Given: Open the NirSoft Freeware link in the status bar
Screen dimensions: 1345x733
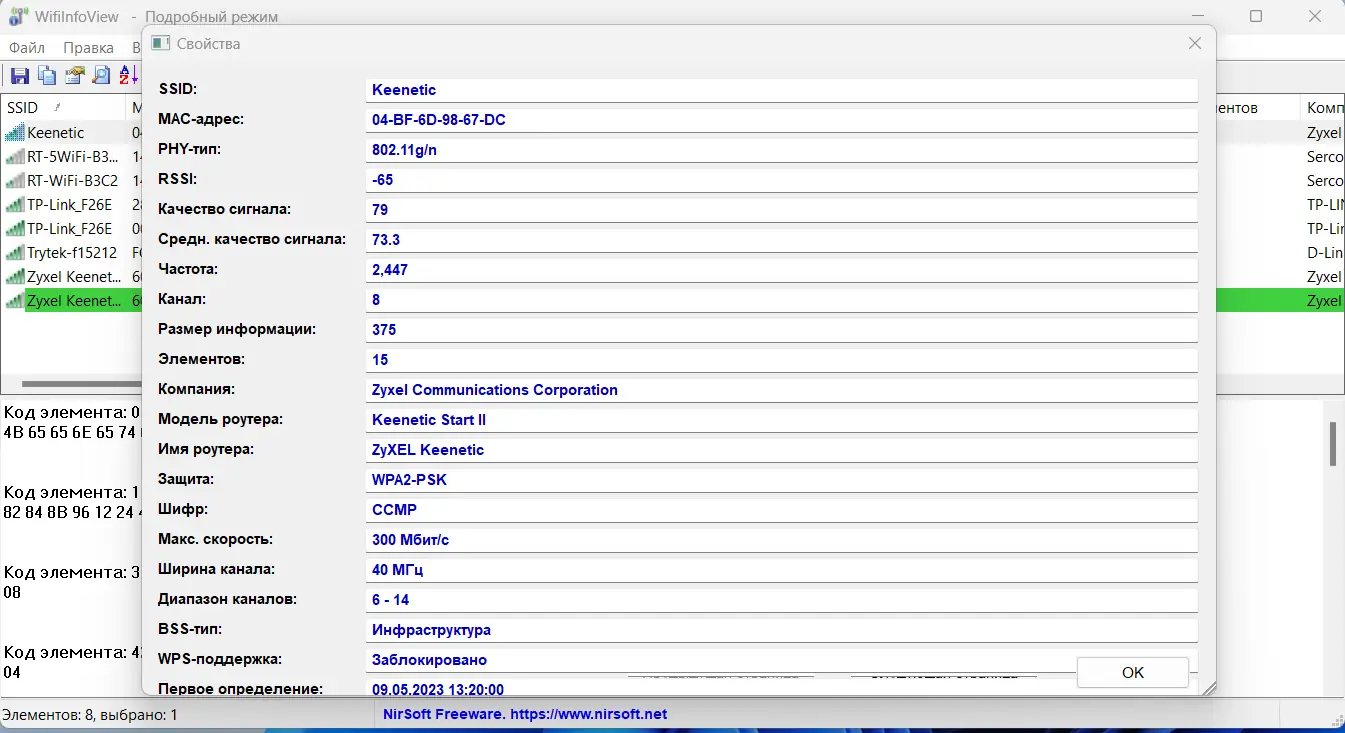Looking at the screenshot, I should pos(525,714).
